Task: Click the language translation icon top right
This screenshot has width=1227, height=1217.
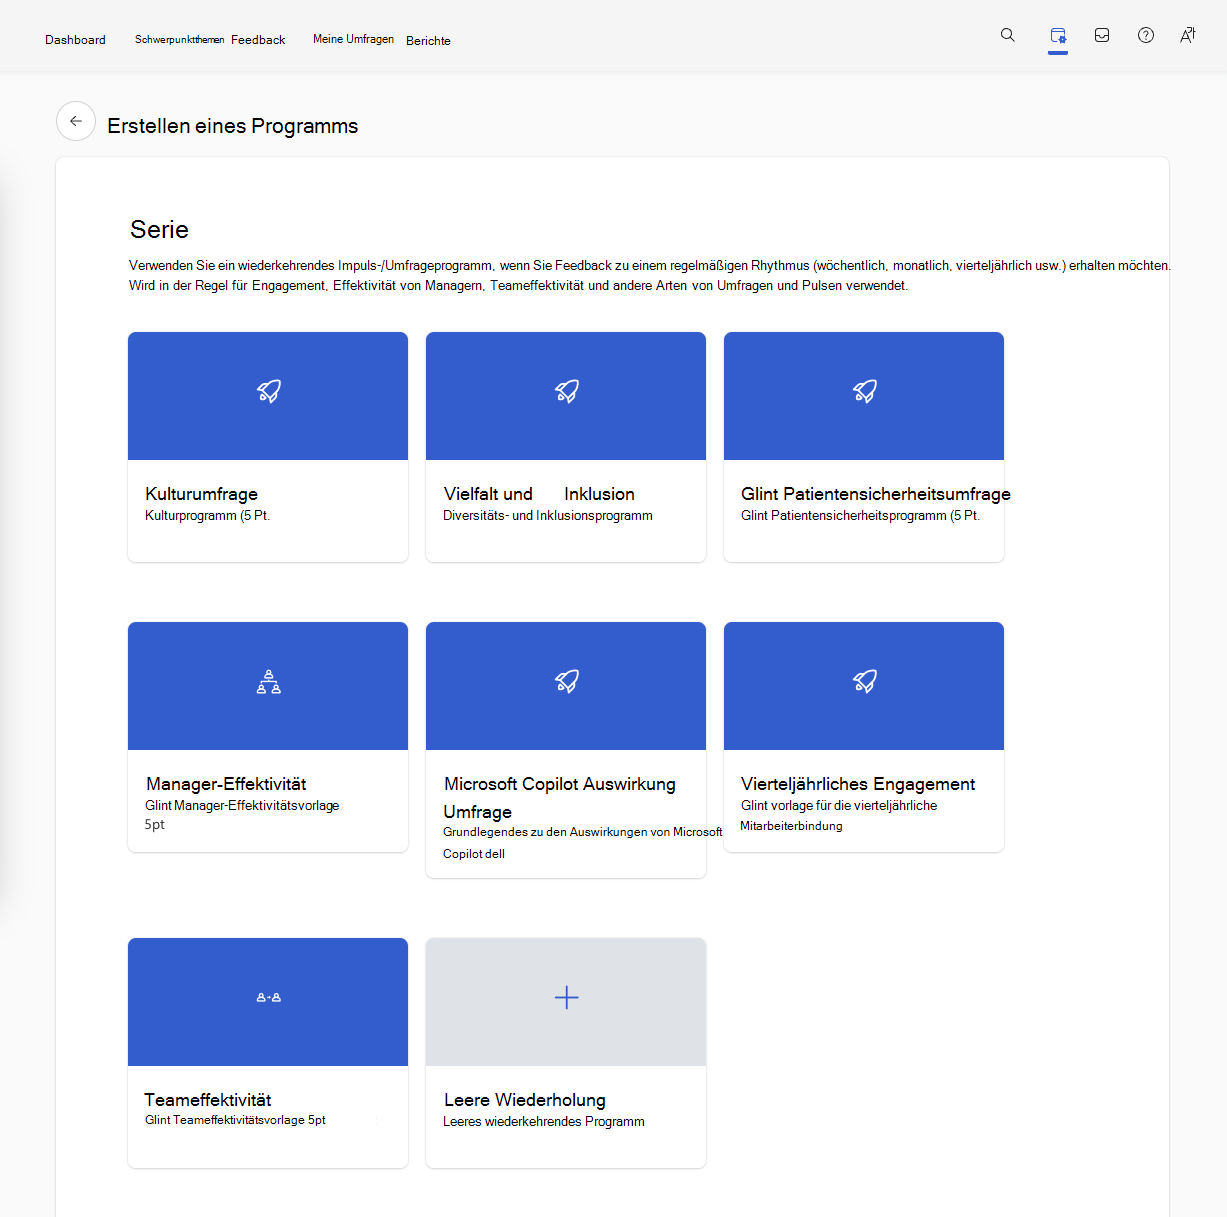Action: tap(1187, 35)
